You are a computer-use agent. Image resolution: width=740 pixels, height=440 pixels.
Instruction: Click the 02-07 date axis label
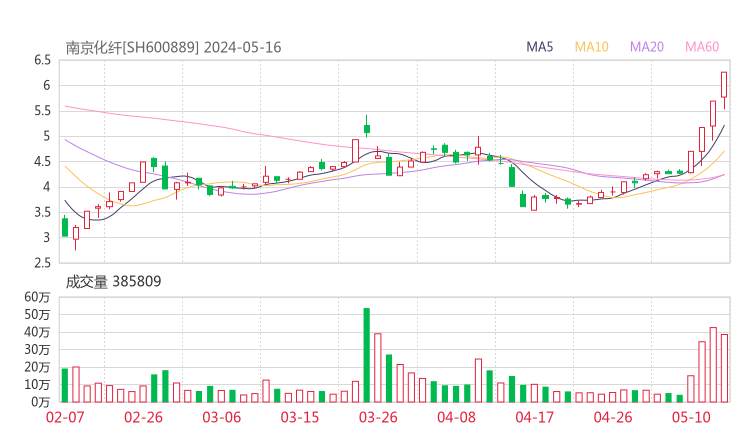click(x=65, y=417)
